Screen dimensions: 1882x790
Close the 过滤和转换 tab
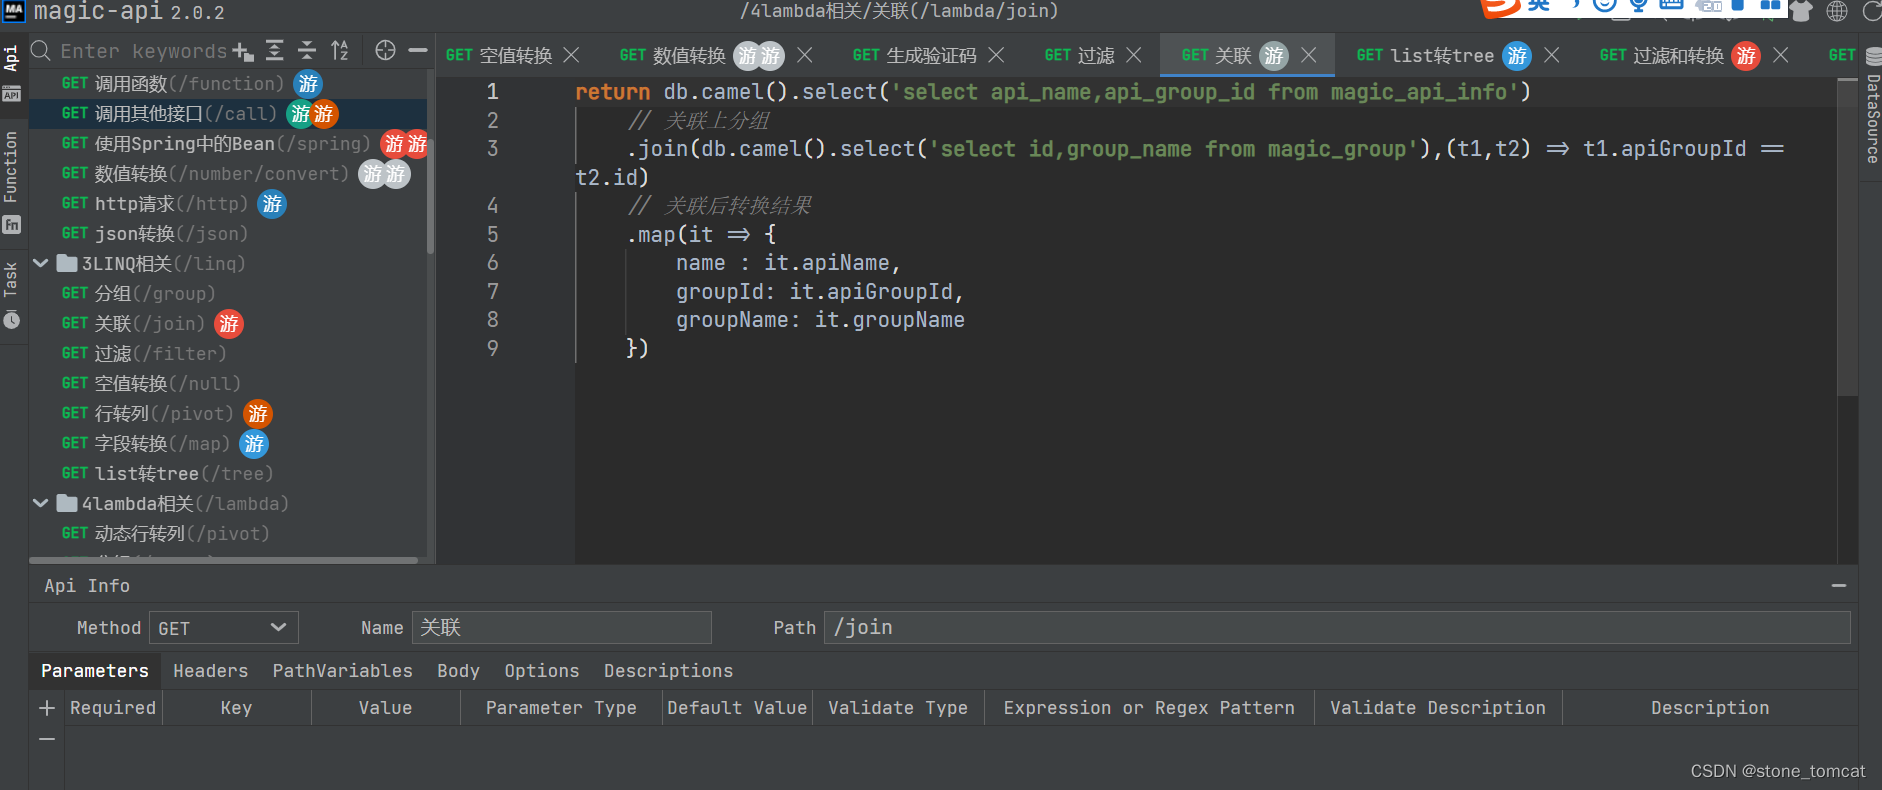(x=1780, y=55)
